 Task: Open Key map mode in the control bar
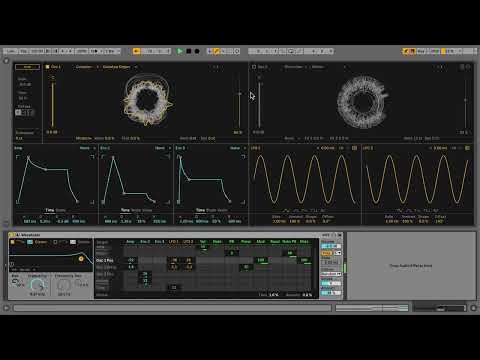tap(421, 51)
